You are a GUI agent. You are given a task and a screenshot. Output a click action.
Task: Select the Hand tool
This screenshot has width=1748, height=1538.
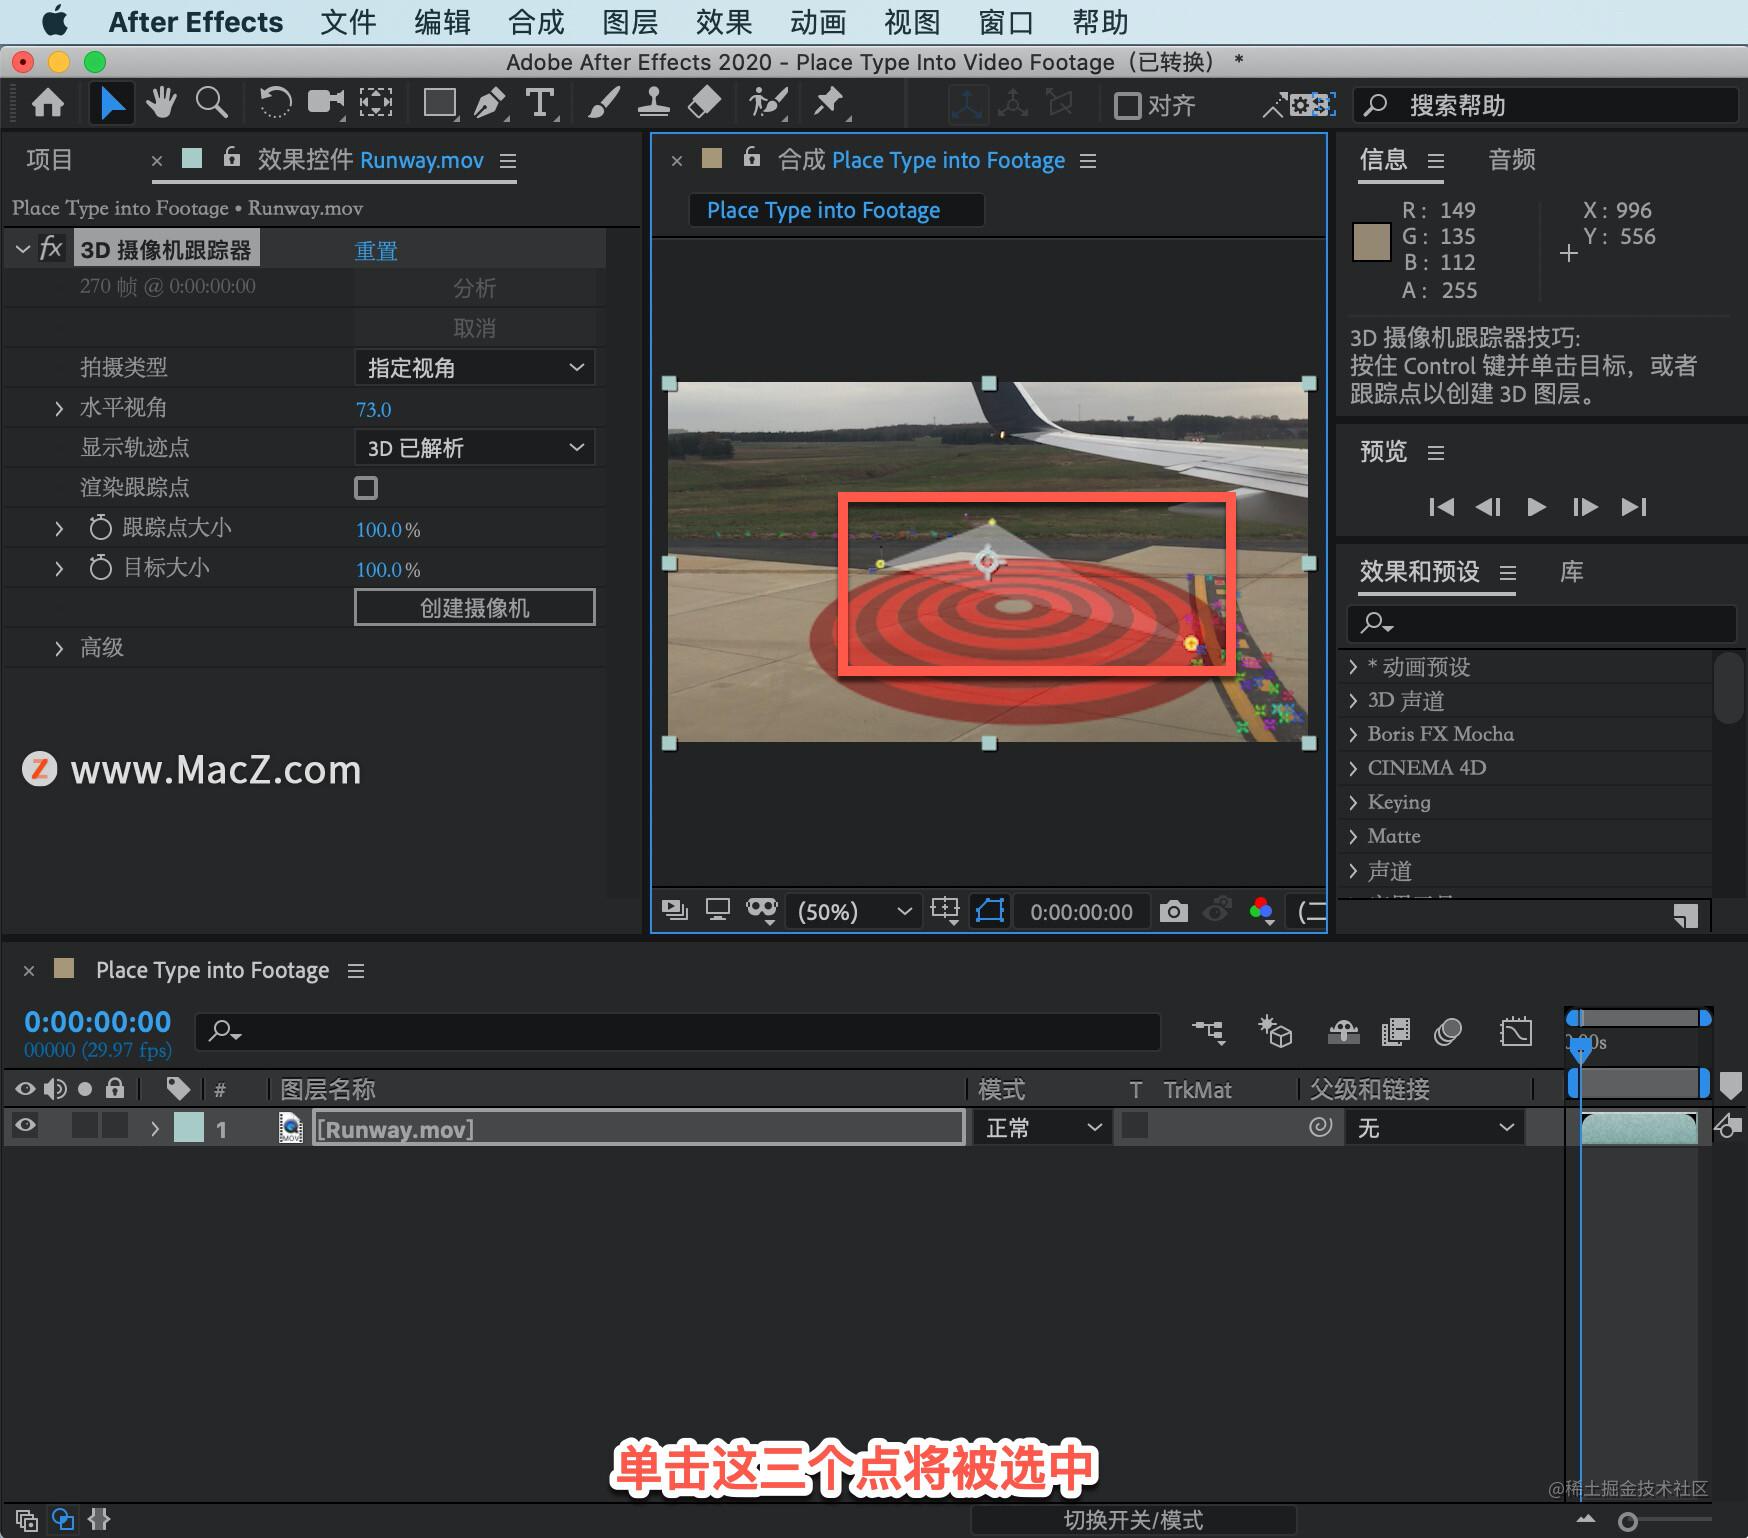pyautogui.click(x=160, y=103)
